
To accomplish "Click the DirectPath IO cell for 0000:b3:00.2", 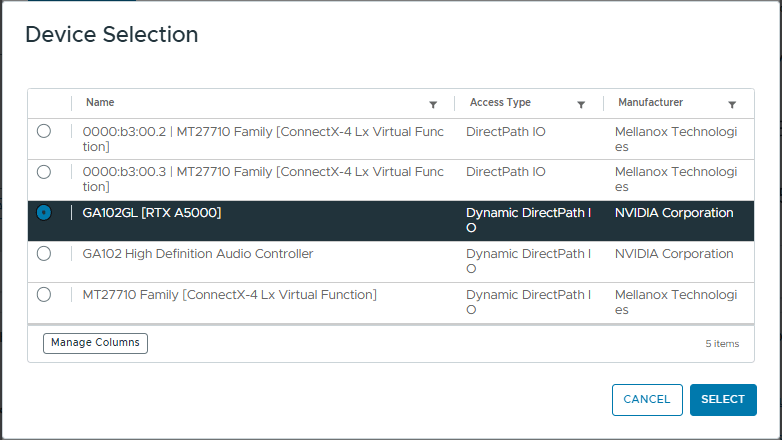I will tap(506, 131).
